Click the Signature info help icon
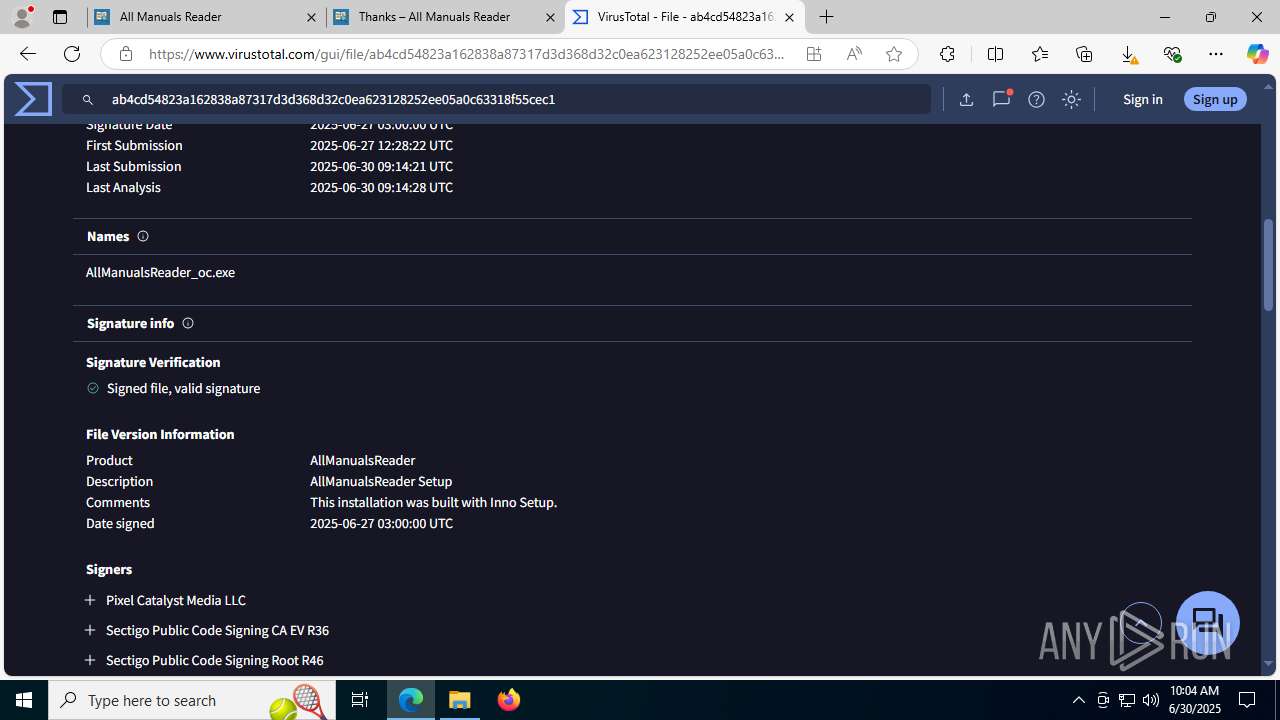Image resolution: width=1280 pixels, height=720 pixels. (x=188, y=323)
